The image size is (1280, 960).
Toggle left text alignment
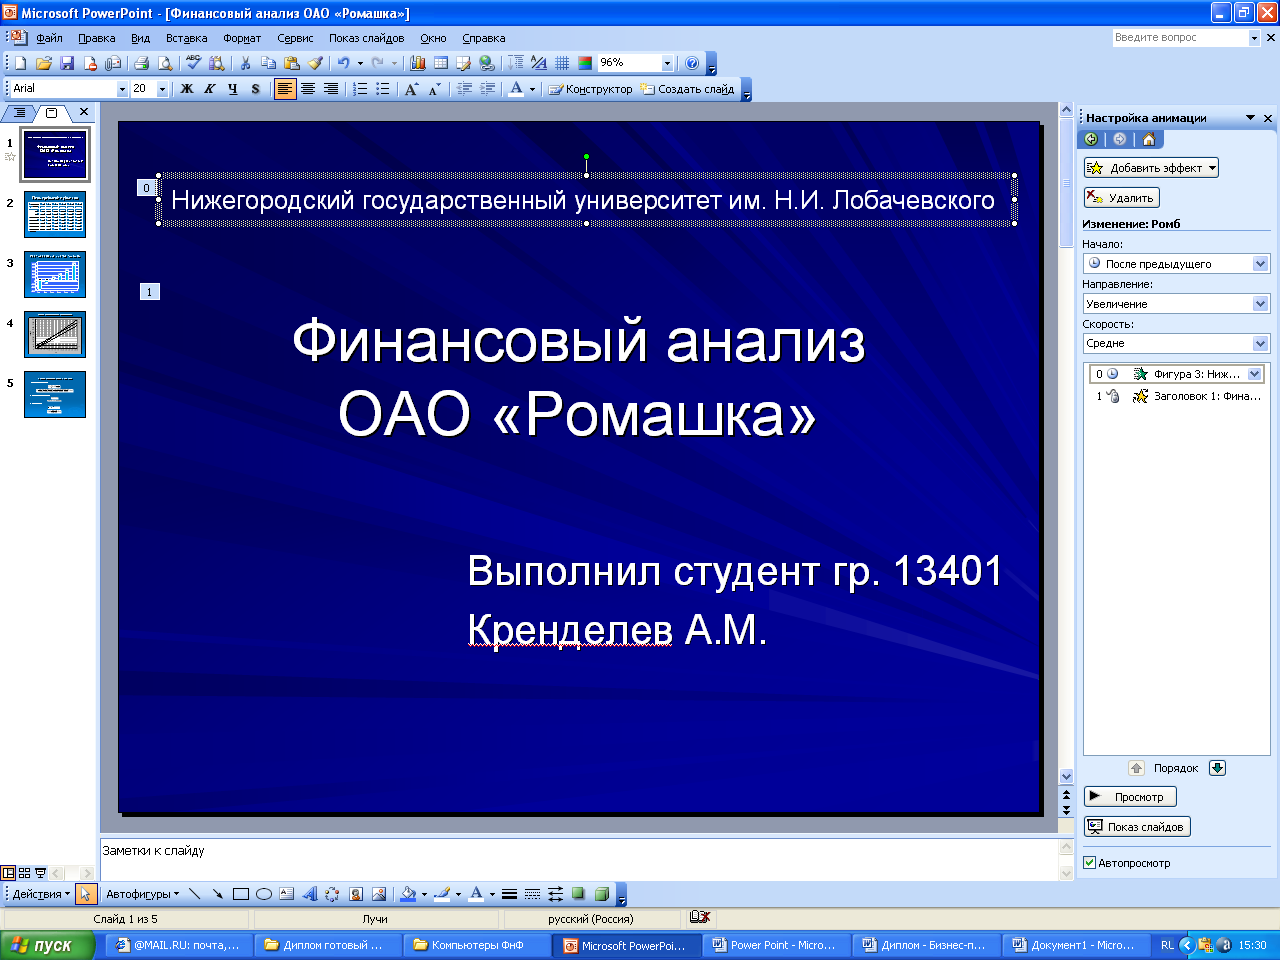pyautogui.click(x=285, y=89)
